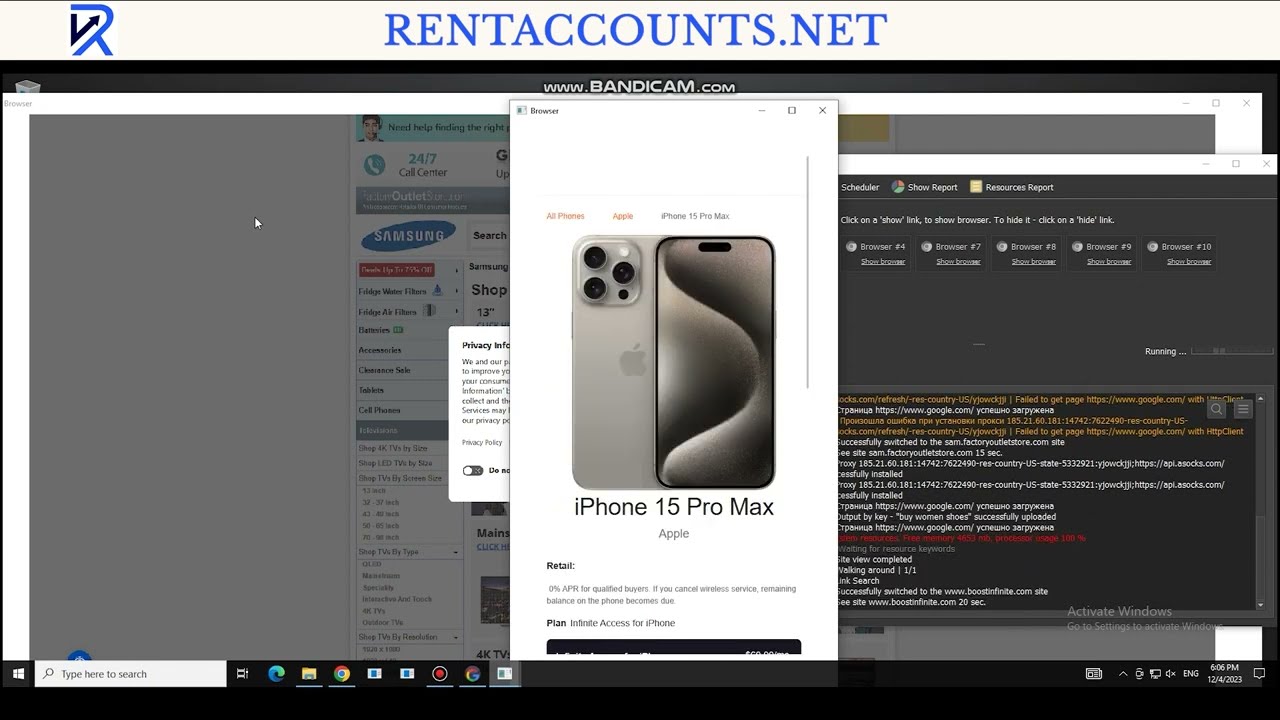This screenshot has height=720, width=1280.
Task: Open the Resources Report list icon
Action: 976,187
